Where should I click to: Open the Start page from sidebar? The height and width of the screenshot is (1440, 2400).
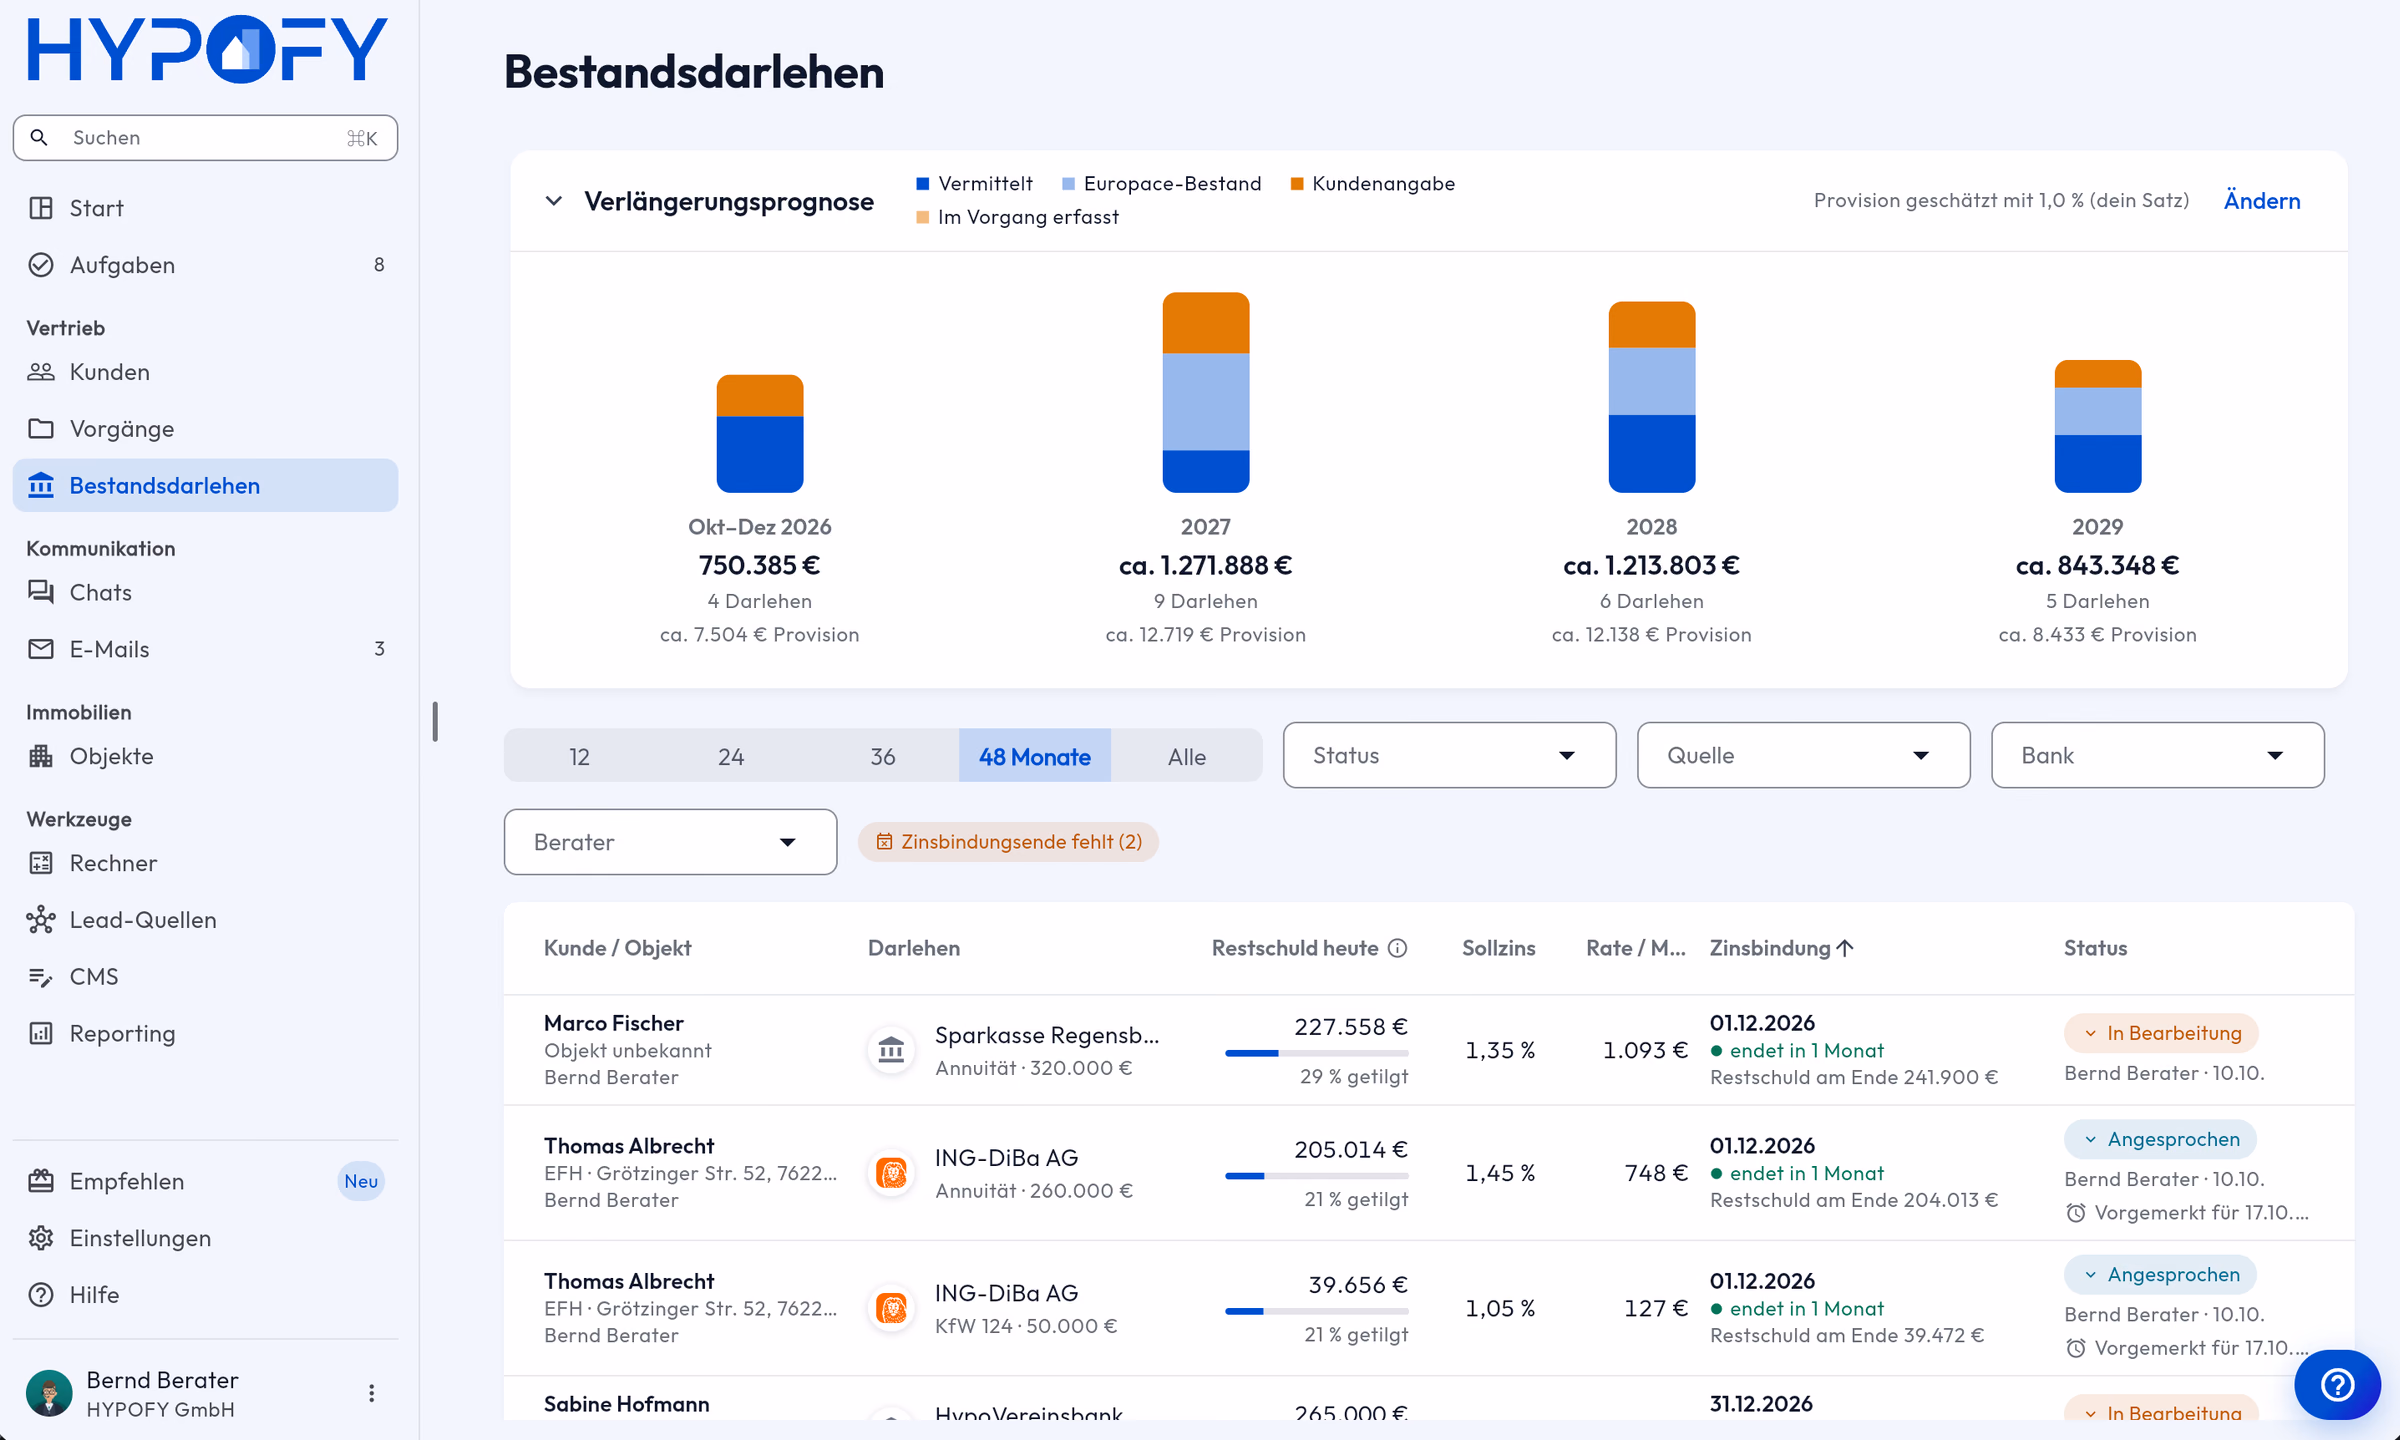pyautogui.click(x=205, y=208)
